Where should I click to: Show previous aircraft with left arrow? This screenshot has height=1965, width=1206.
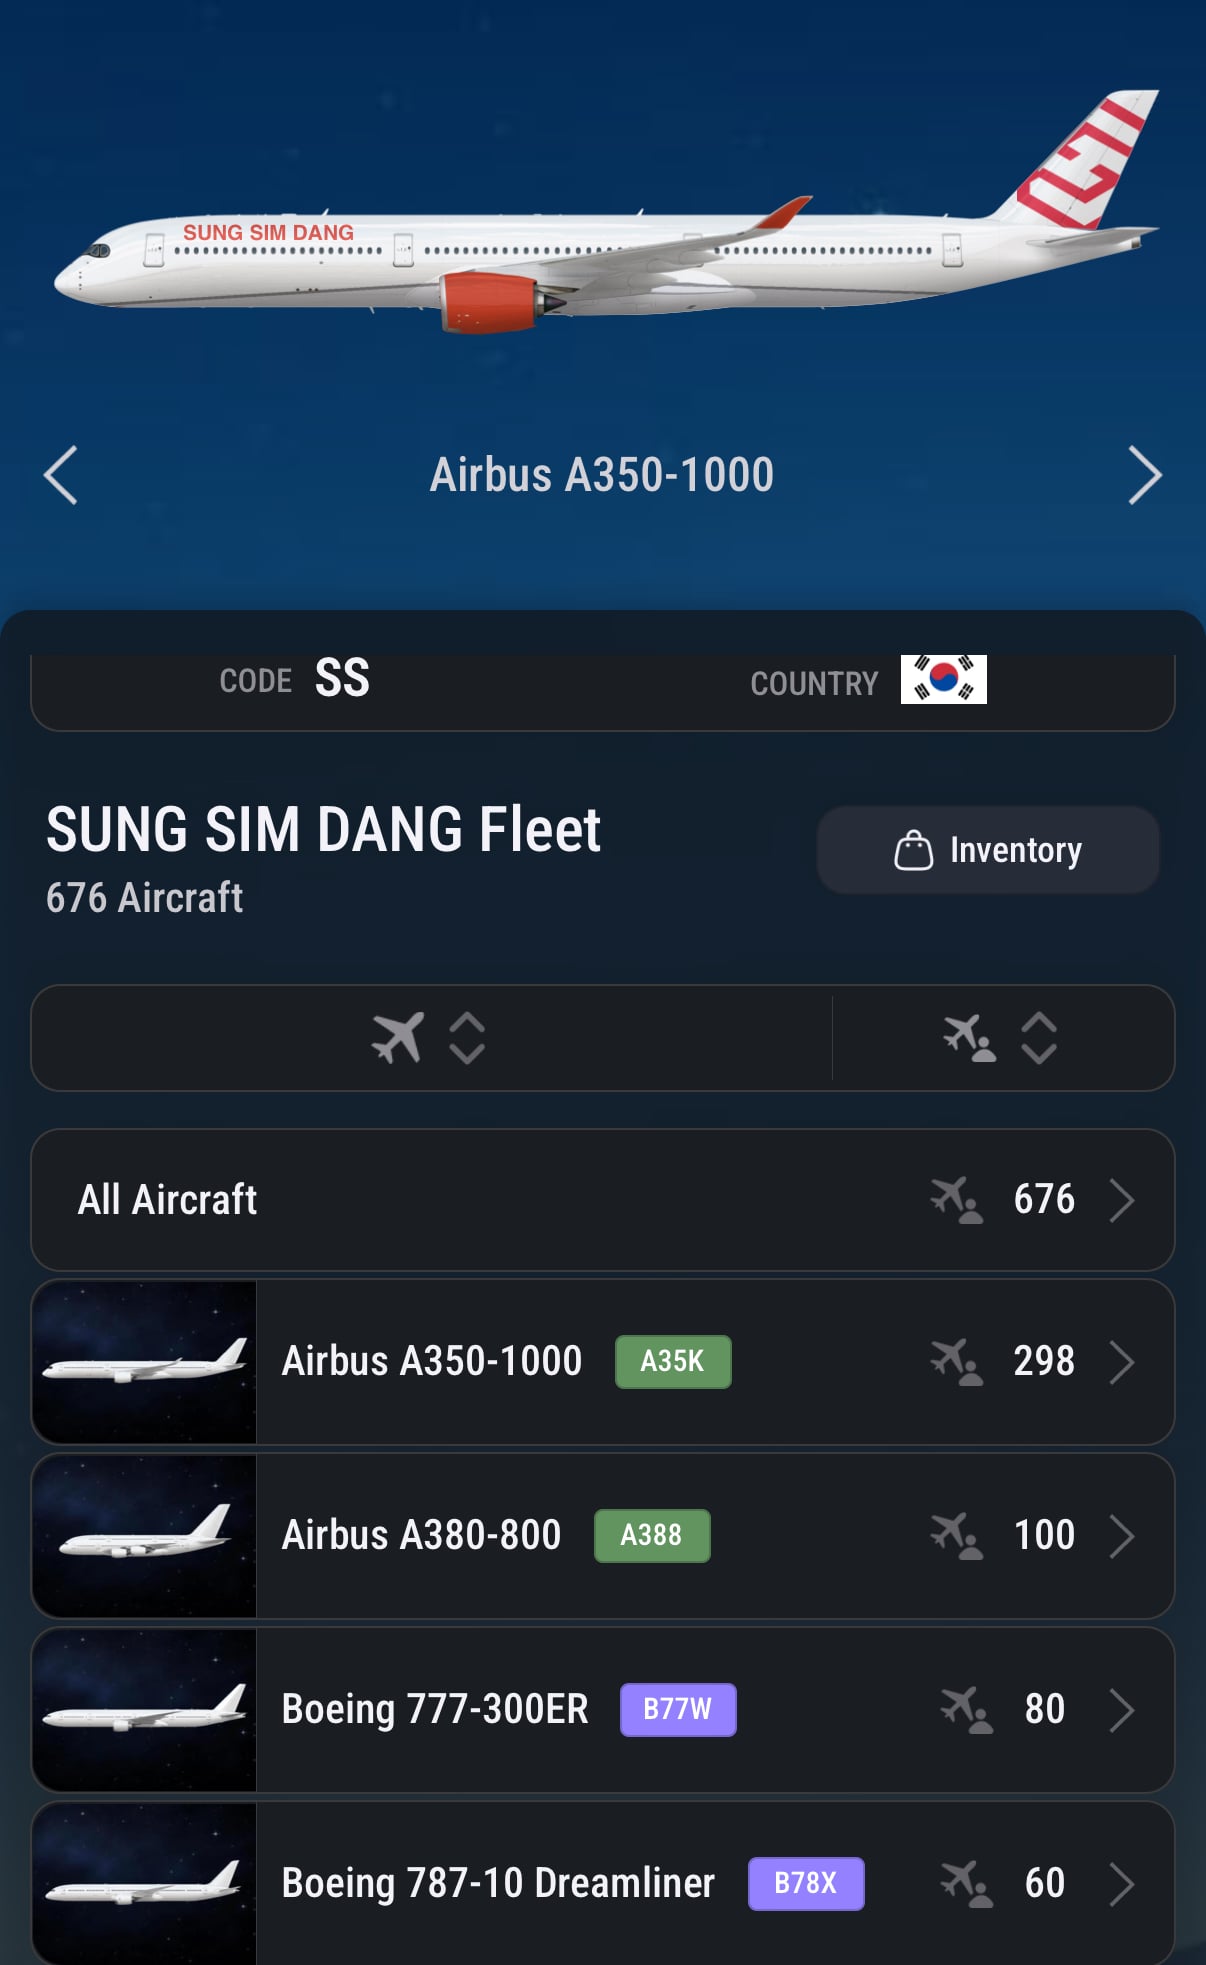[x=61, y=474]
